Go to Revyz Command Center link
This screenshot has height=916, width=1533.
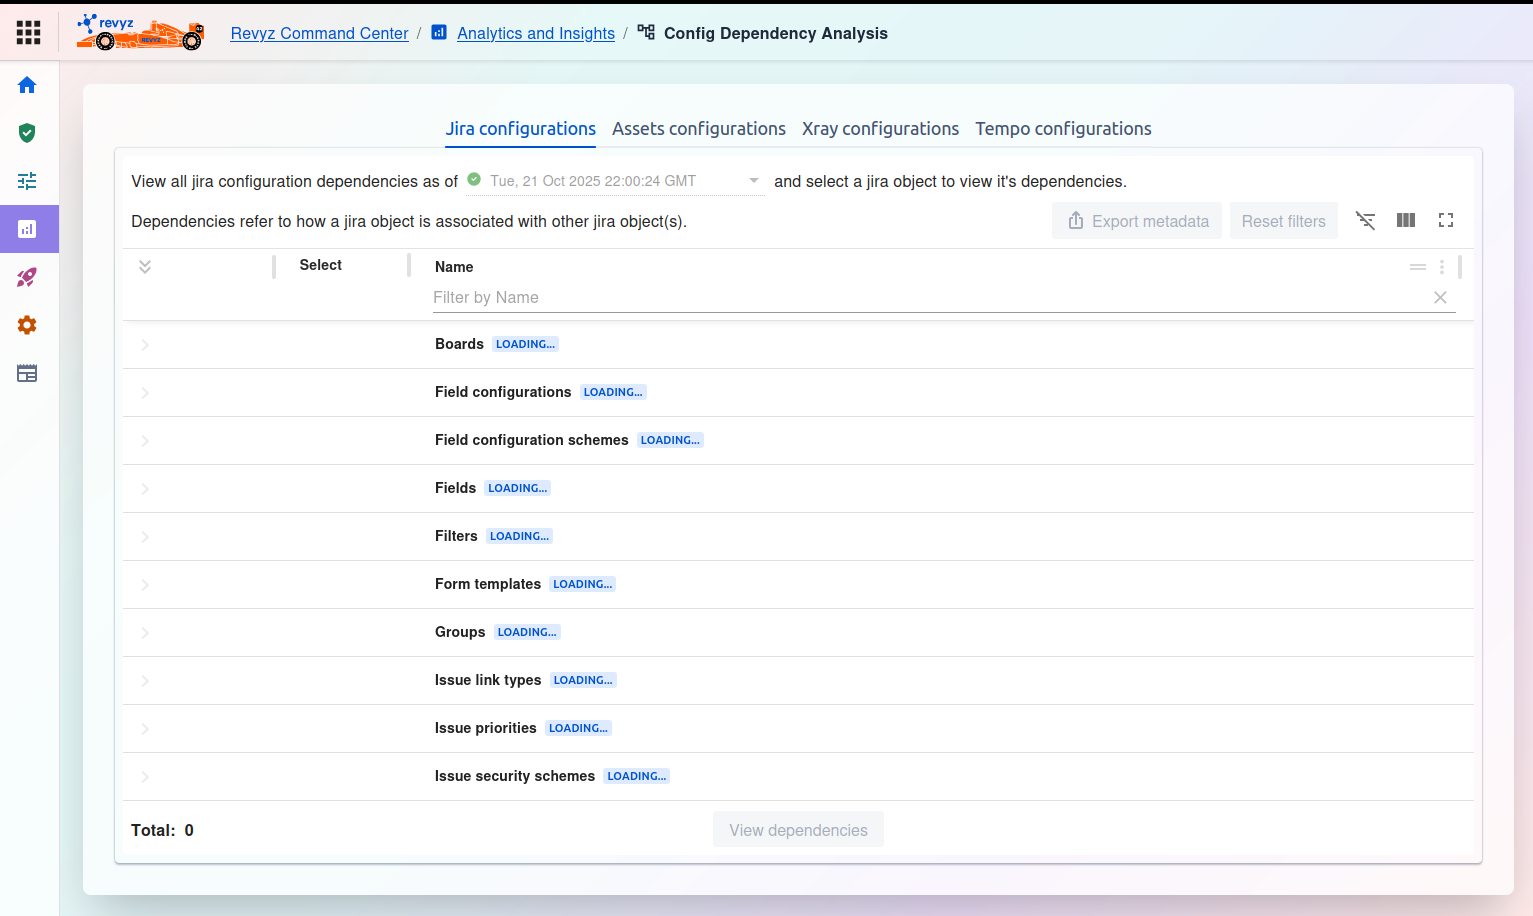(319, 33)
